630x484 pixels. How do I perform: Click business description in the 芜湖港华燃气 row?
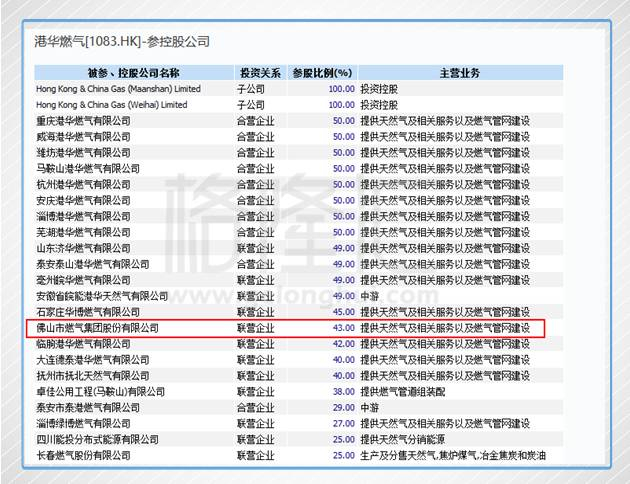pos(445,232)
